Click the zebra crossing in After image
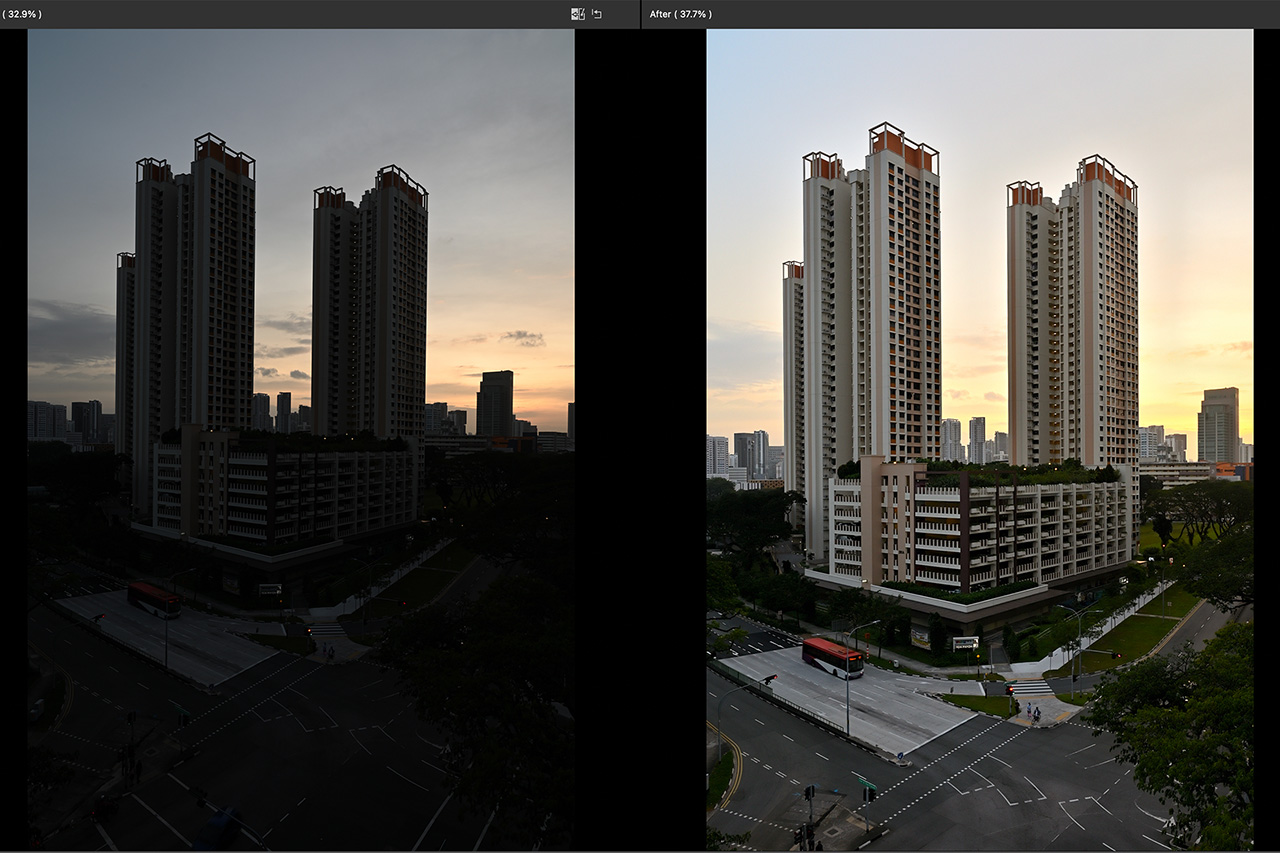 pos(1032,688)
